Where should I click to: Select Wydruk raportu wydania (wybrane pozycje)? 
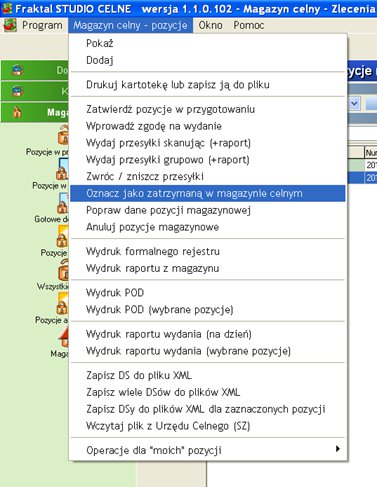pos(207,351)
